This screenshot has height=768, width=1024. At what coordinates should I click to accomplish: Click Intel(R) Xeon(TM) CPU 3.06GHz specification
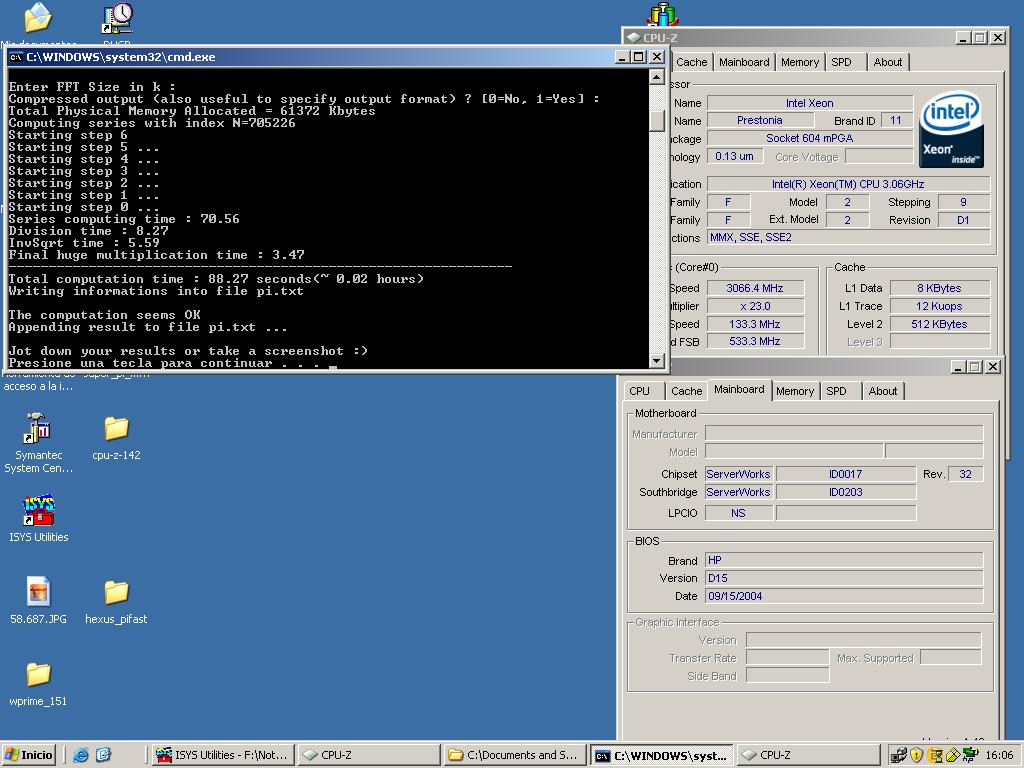[x=848, y=184]
